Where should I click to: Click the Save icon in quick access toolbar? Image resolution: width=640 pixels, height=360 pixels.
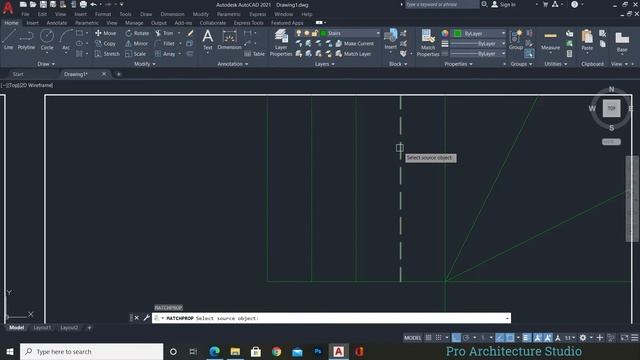(43, 4)
